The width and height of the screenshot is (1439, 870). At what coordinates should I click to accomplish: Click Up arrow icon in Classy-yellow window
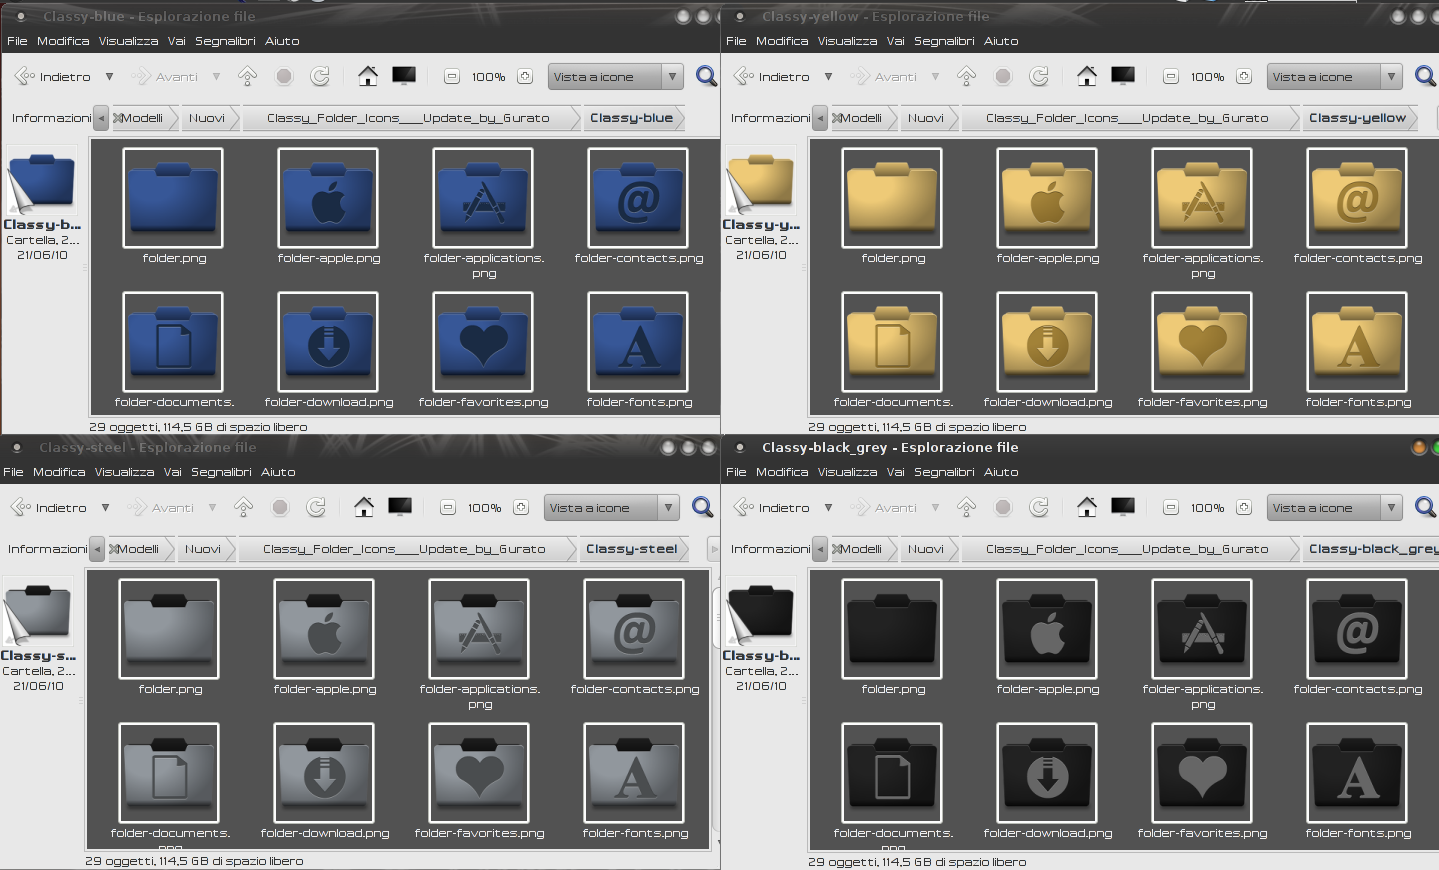point(966,76)
